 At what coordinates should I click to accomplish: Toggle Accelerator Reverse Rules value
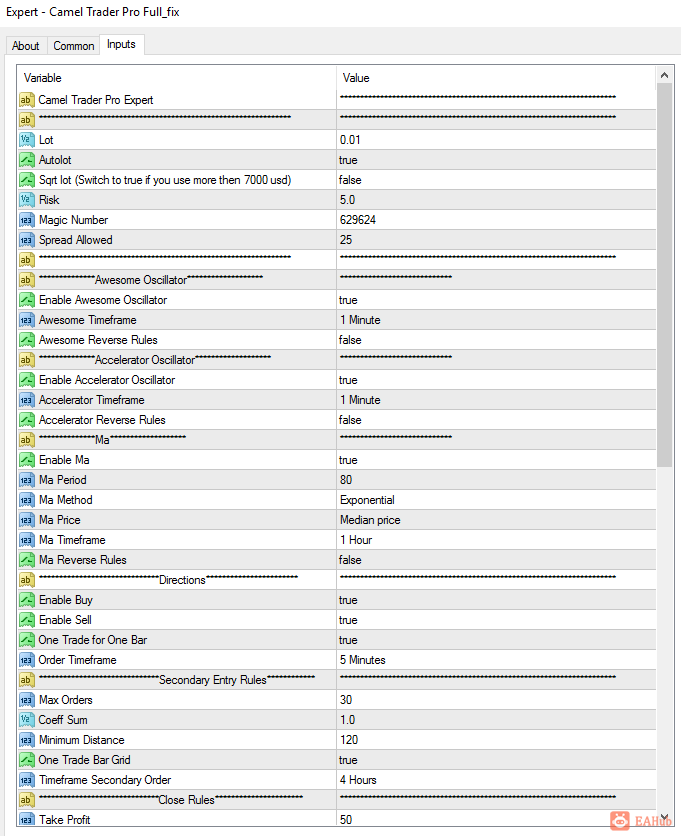pos(496,420)
